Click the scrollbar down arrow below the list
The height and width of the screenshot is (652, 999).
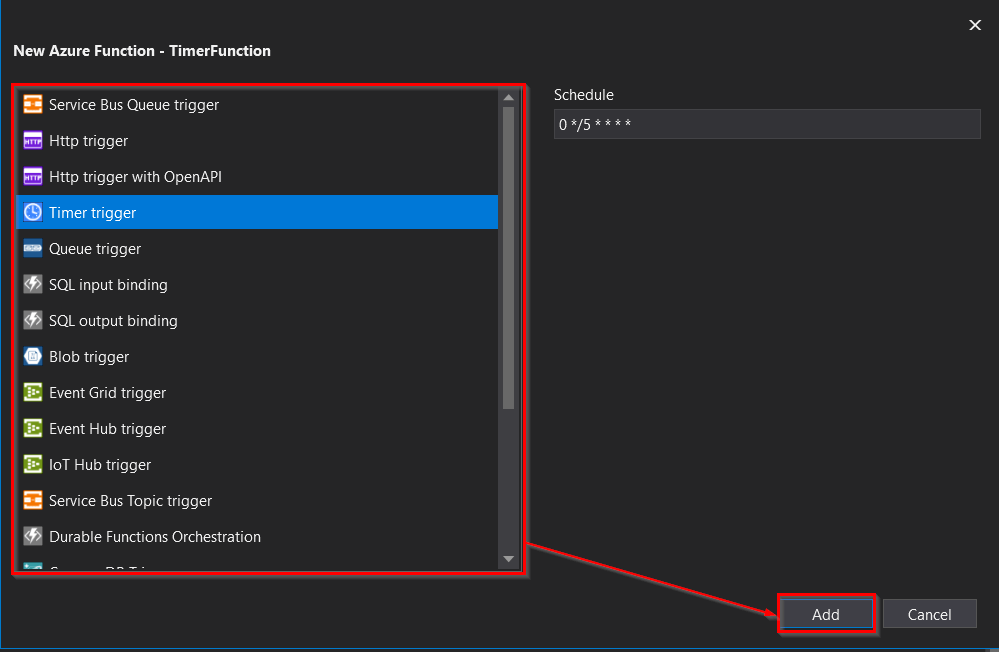pos(508,559)
